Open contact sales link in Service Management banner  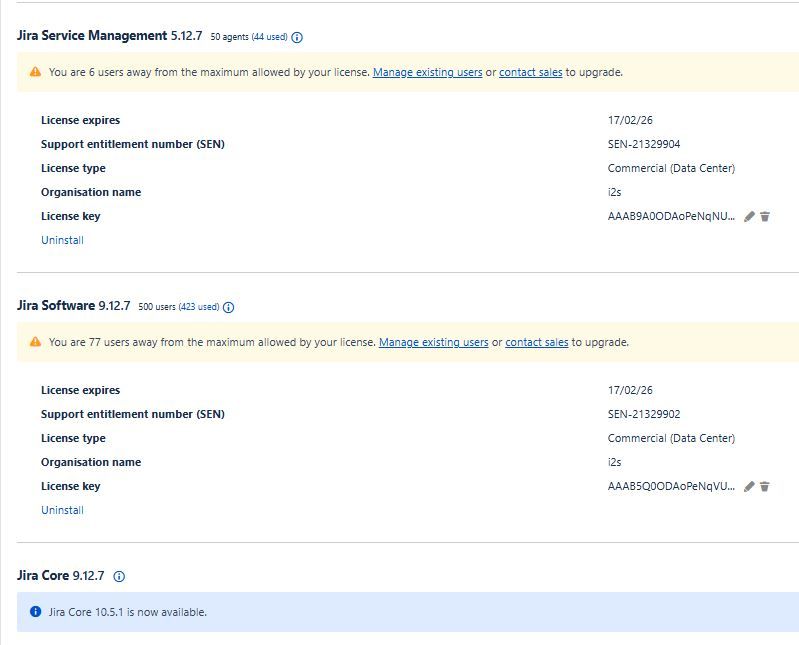pyautogui.click(x=530, y=72)
